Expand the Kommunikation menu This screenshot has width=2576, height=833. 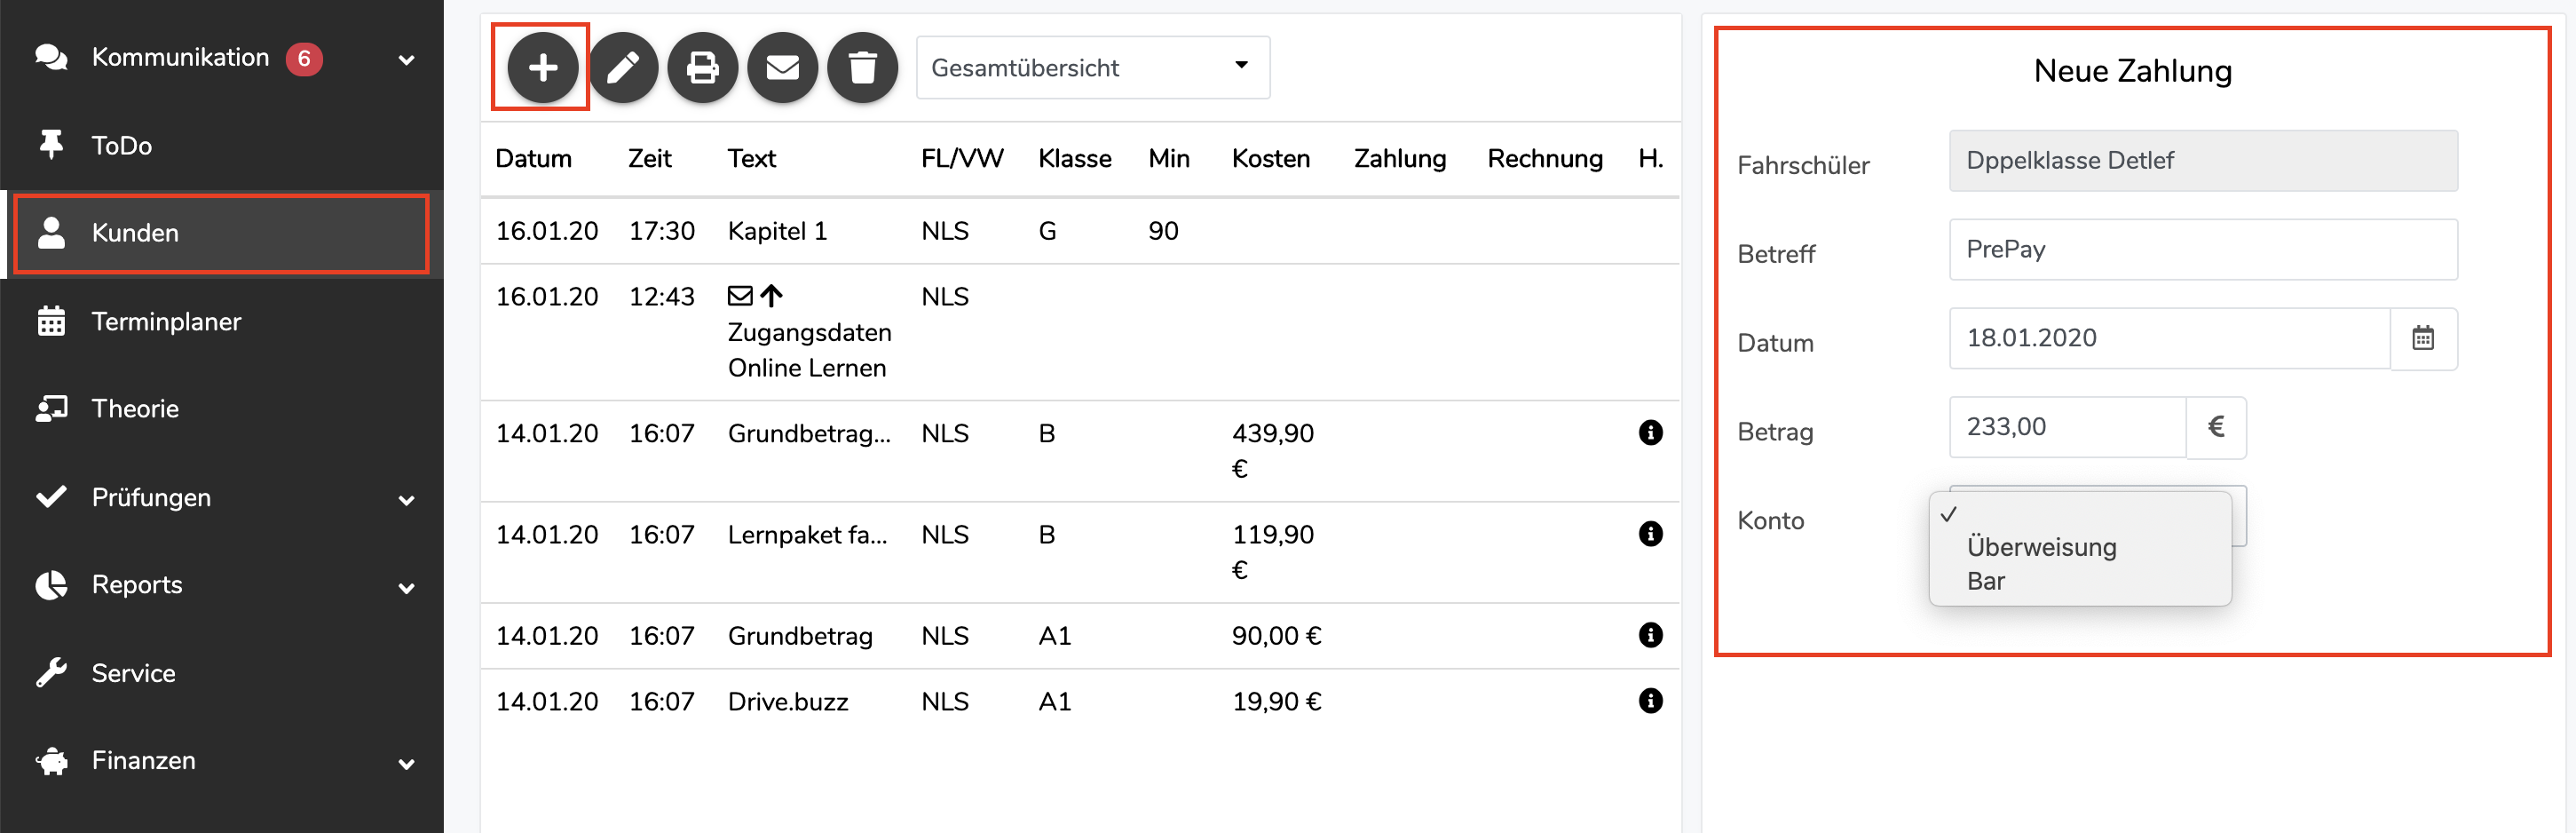click(x=406, y=59)
